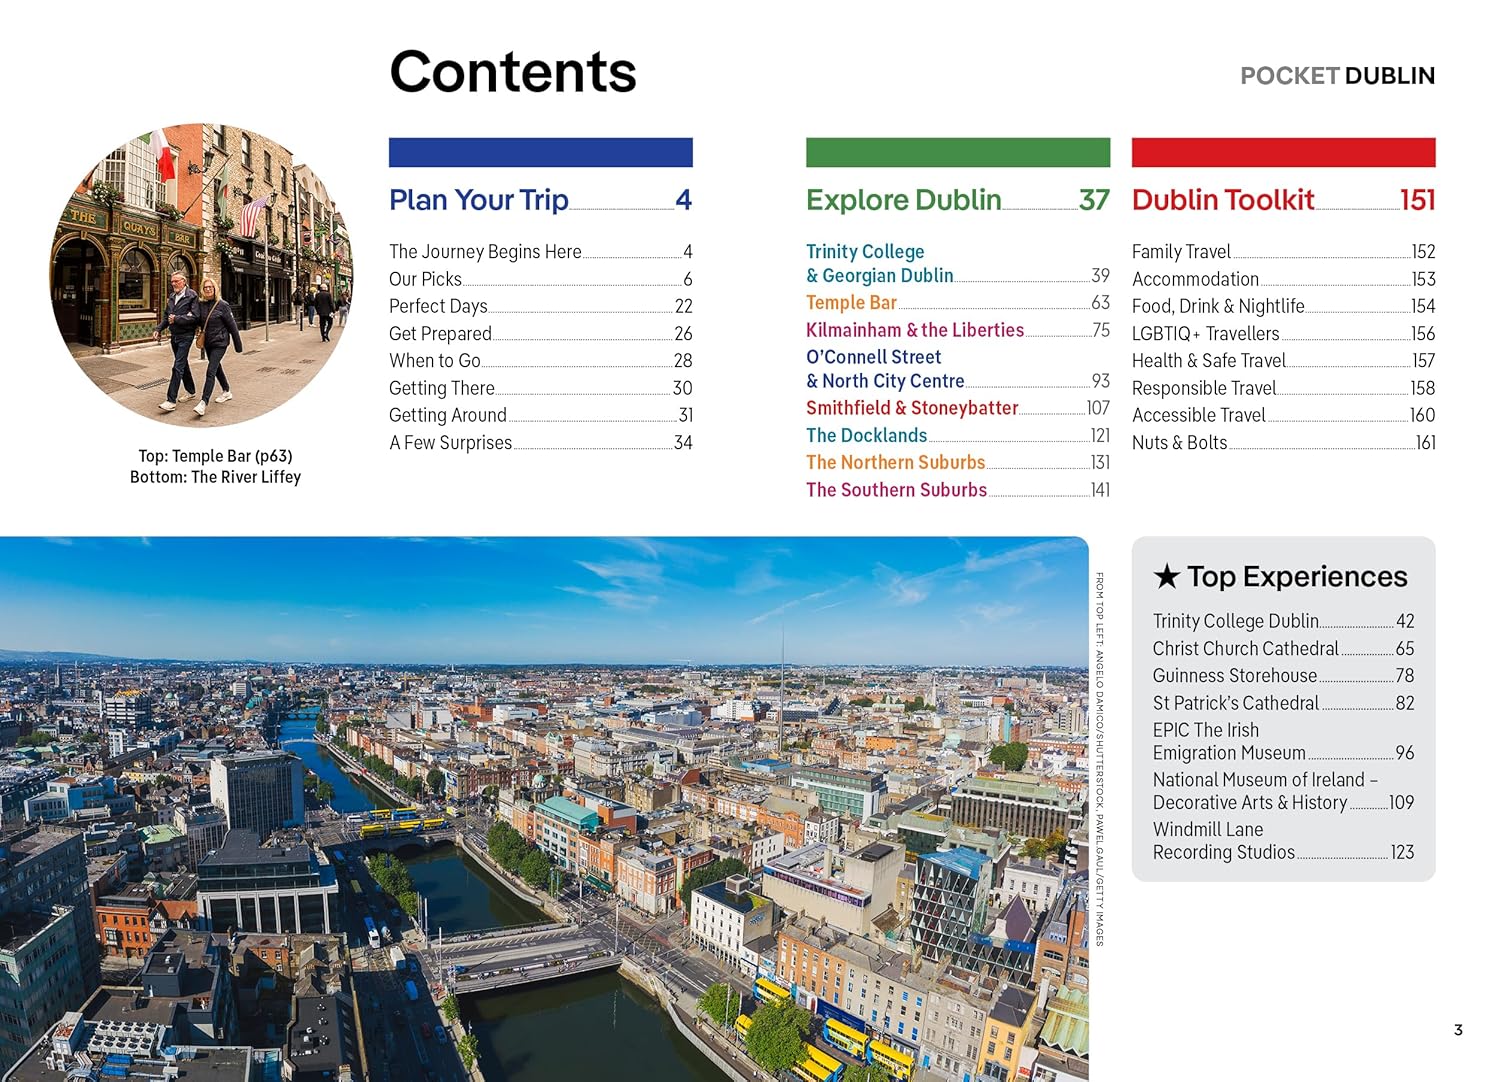Click the 'Accommodation' entry
Screen dimensions: 1500x1082
point(1283,279)
